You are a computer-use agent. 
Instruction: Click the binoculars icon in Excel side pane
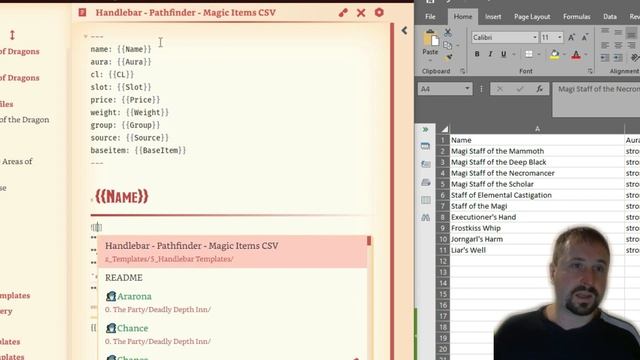425,218
